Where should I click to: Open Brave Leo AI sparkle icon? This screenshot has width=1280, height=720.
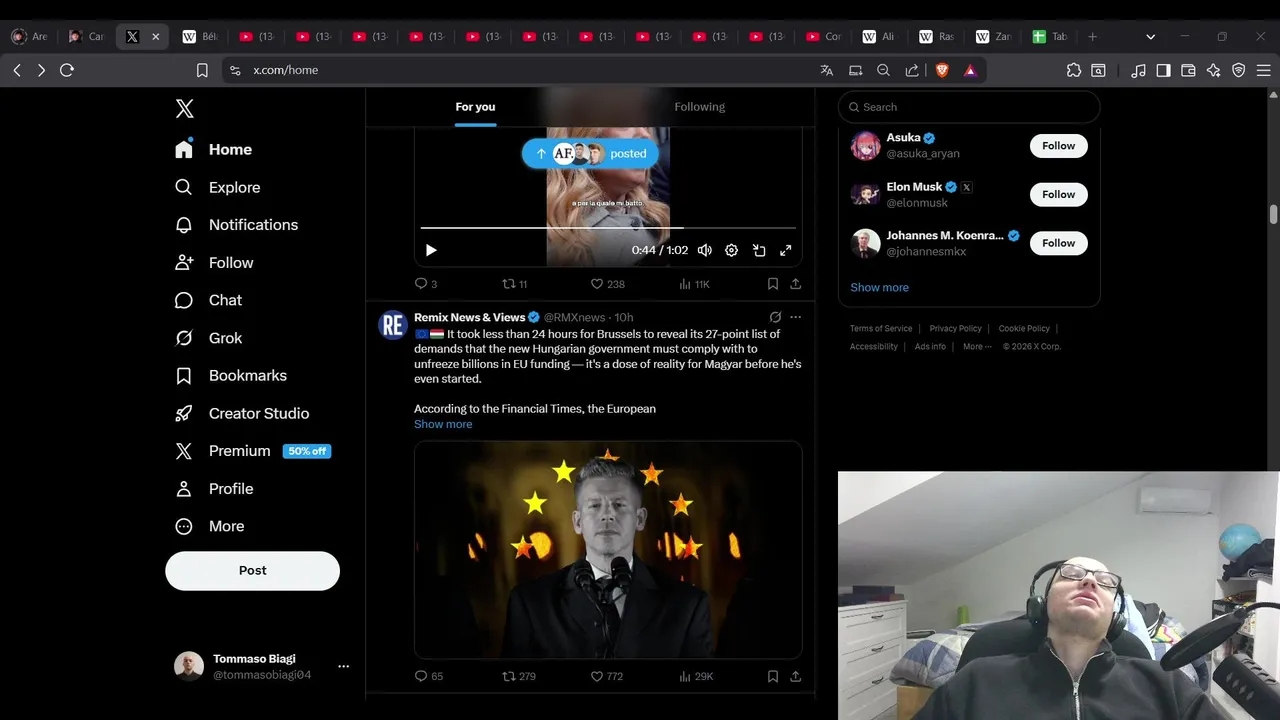click(x=1213, y=70)
